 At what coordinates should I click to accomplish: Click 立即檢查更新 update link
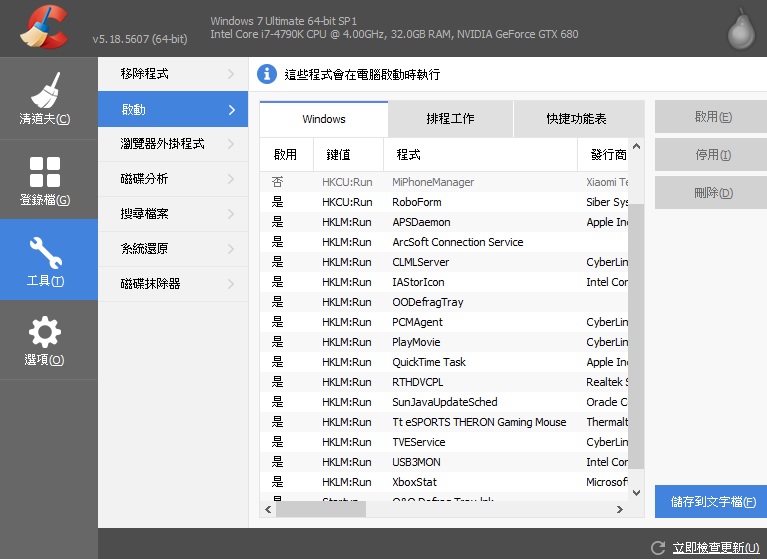pos(716,548)
